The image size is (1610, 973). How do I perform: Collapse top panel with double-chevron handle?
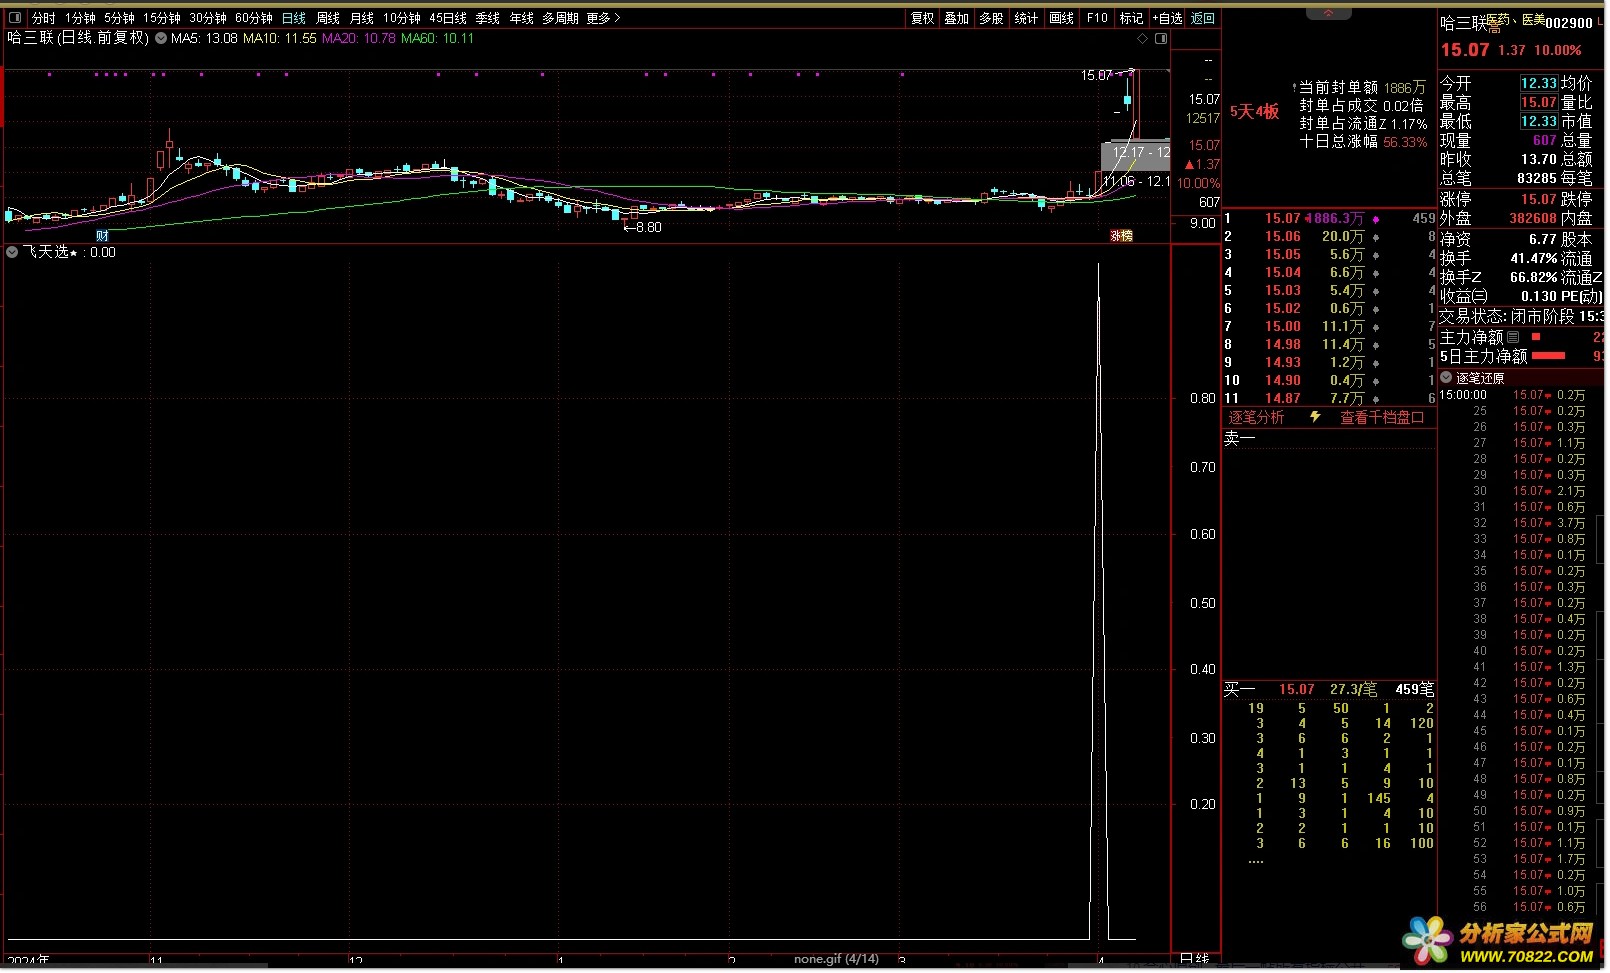point(1329,12)
